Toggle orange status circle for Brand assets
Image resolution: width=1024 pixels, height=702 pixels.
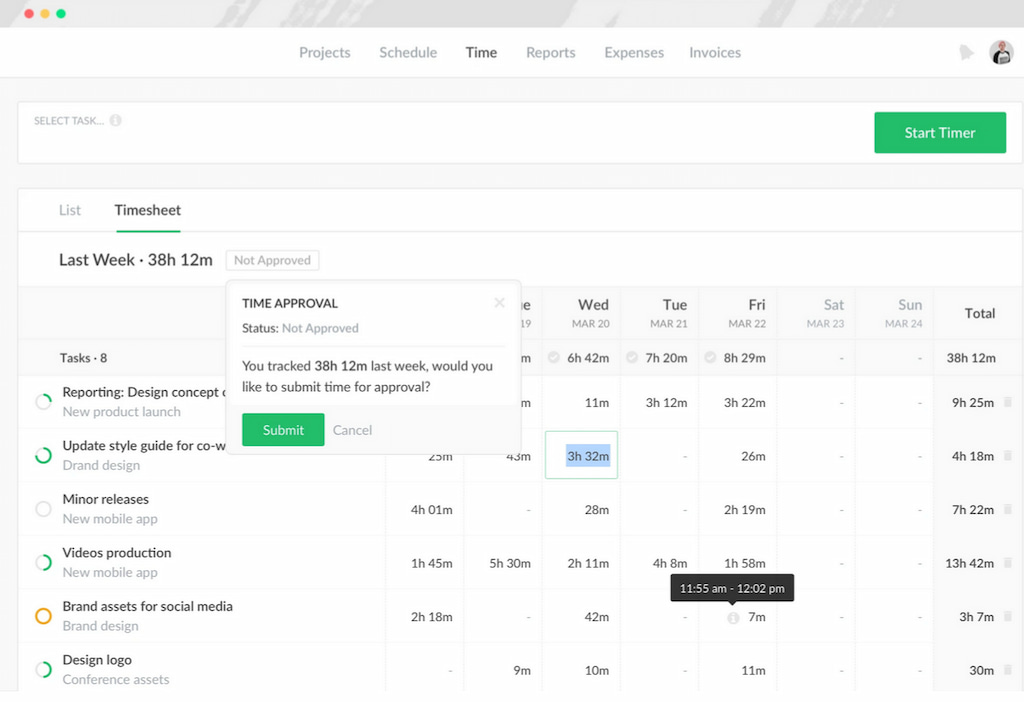pos(43,616)
